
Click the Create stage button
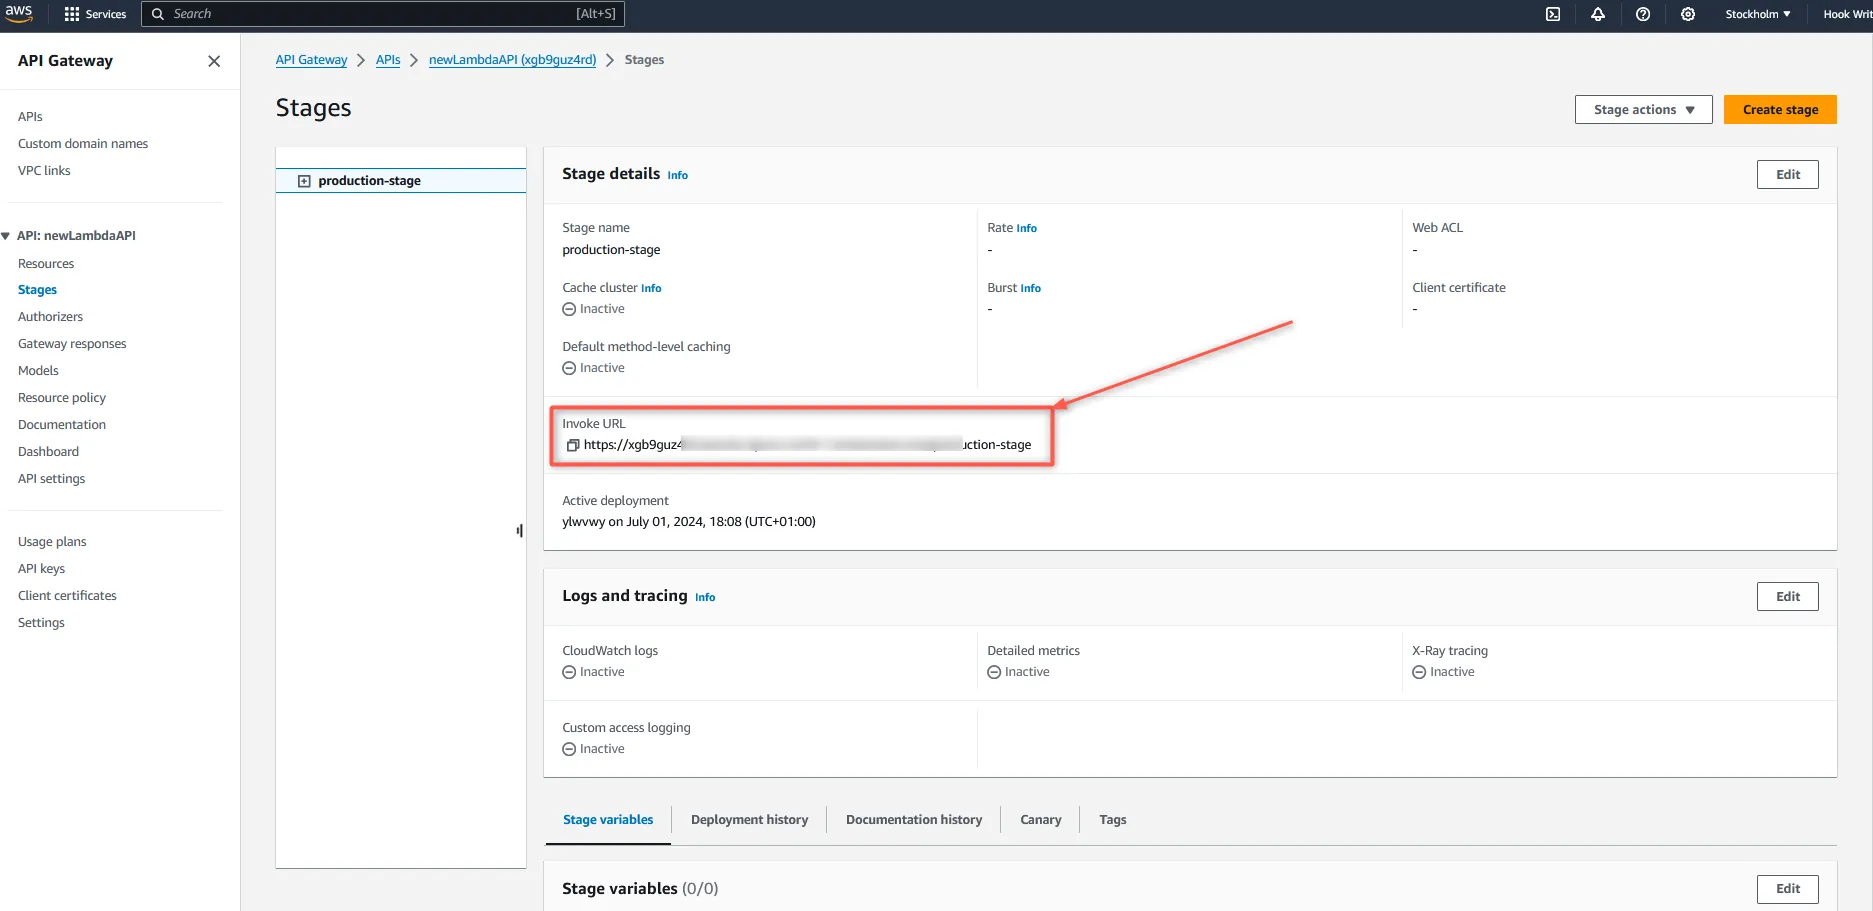[x=1780, y=110]
